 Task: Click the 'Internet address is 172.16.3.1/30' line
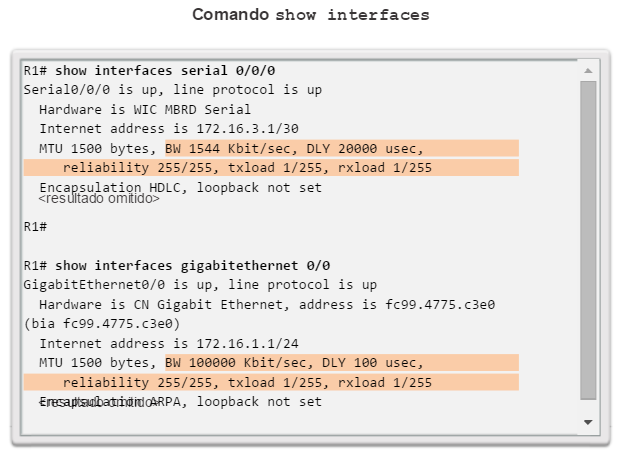click(169, 129)
